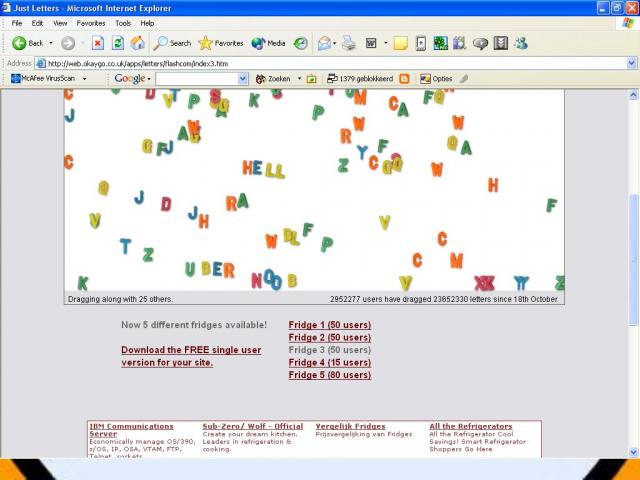Viewport: 640px width, 480px height.
Task: Open the Search pane
Action: (x=172, y=43)
